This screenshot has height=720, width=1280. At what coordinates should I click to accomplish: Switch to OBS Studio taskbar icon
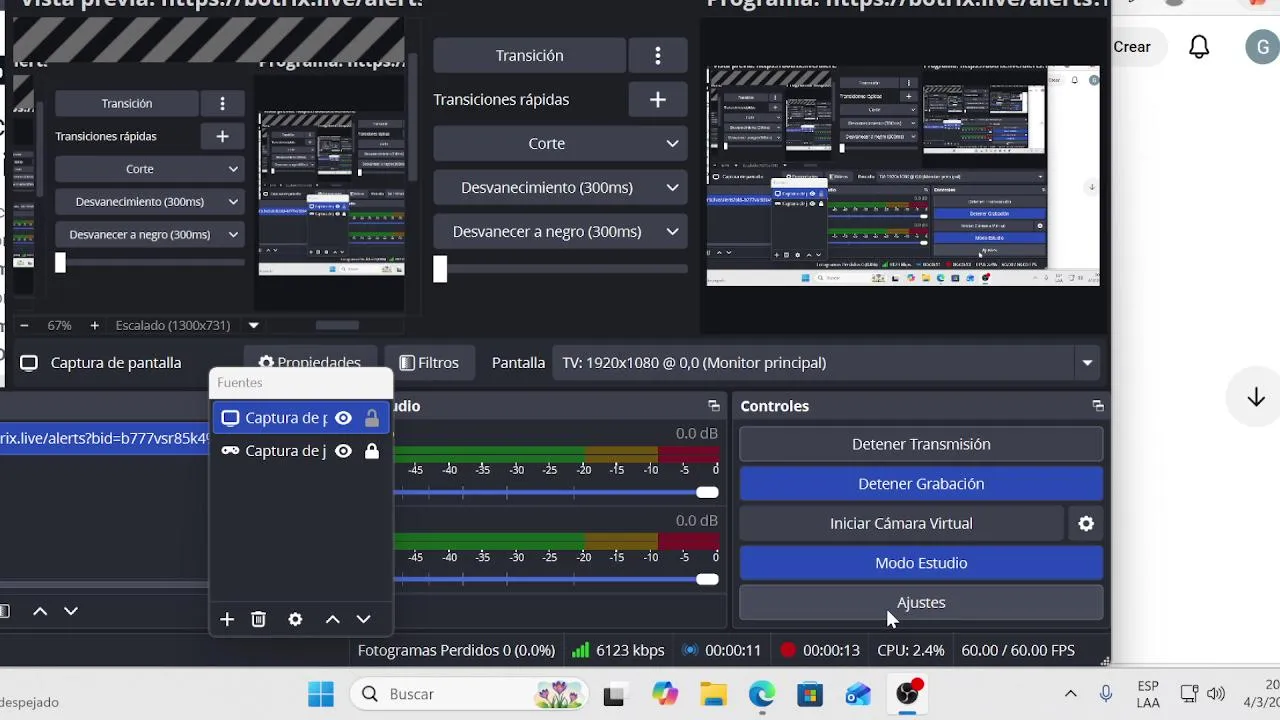pyautogui.click(x=908, y=693)
